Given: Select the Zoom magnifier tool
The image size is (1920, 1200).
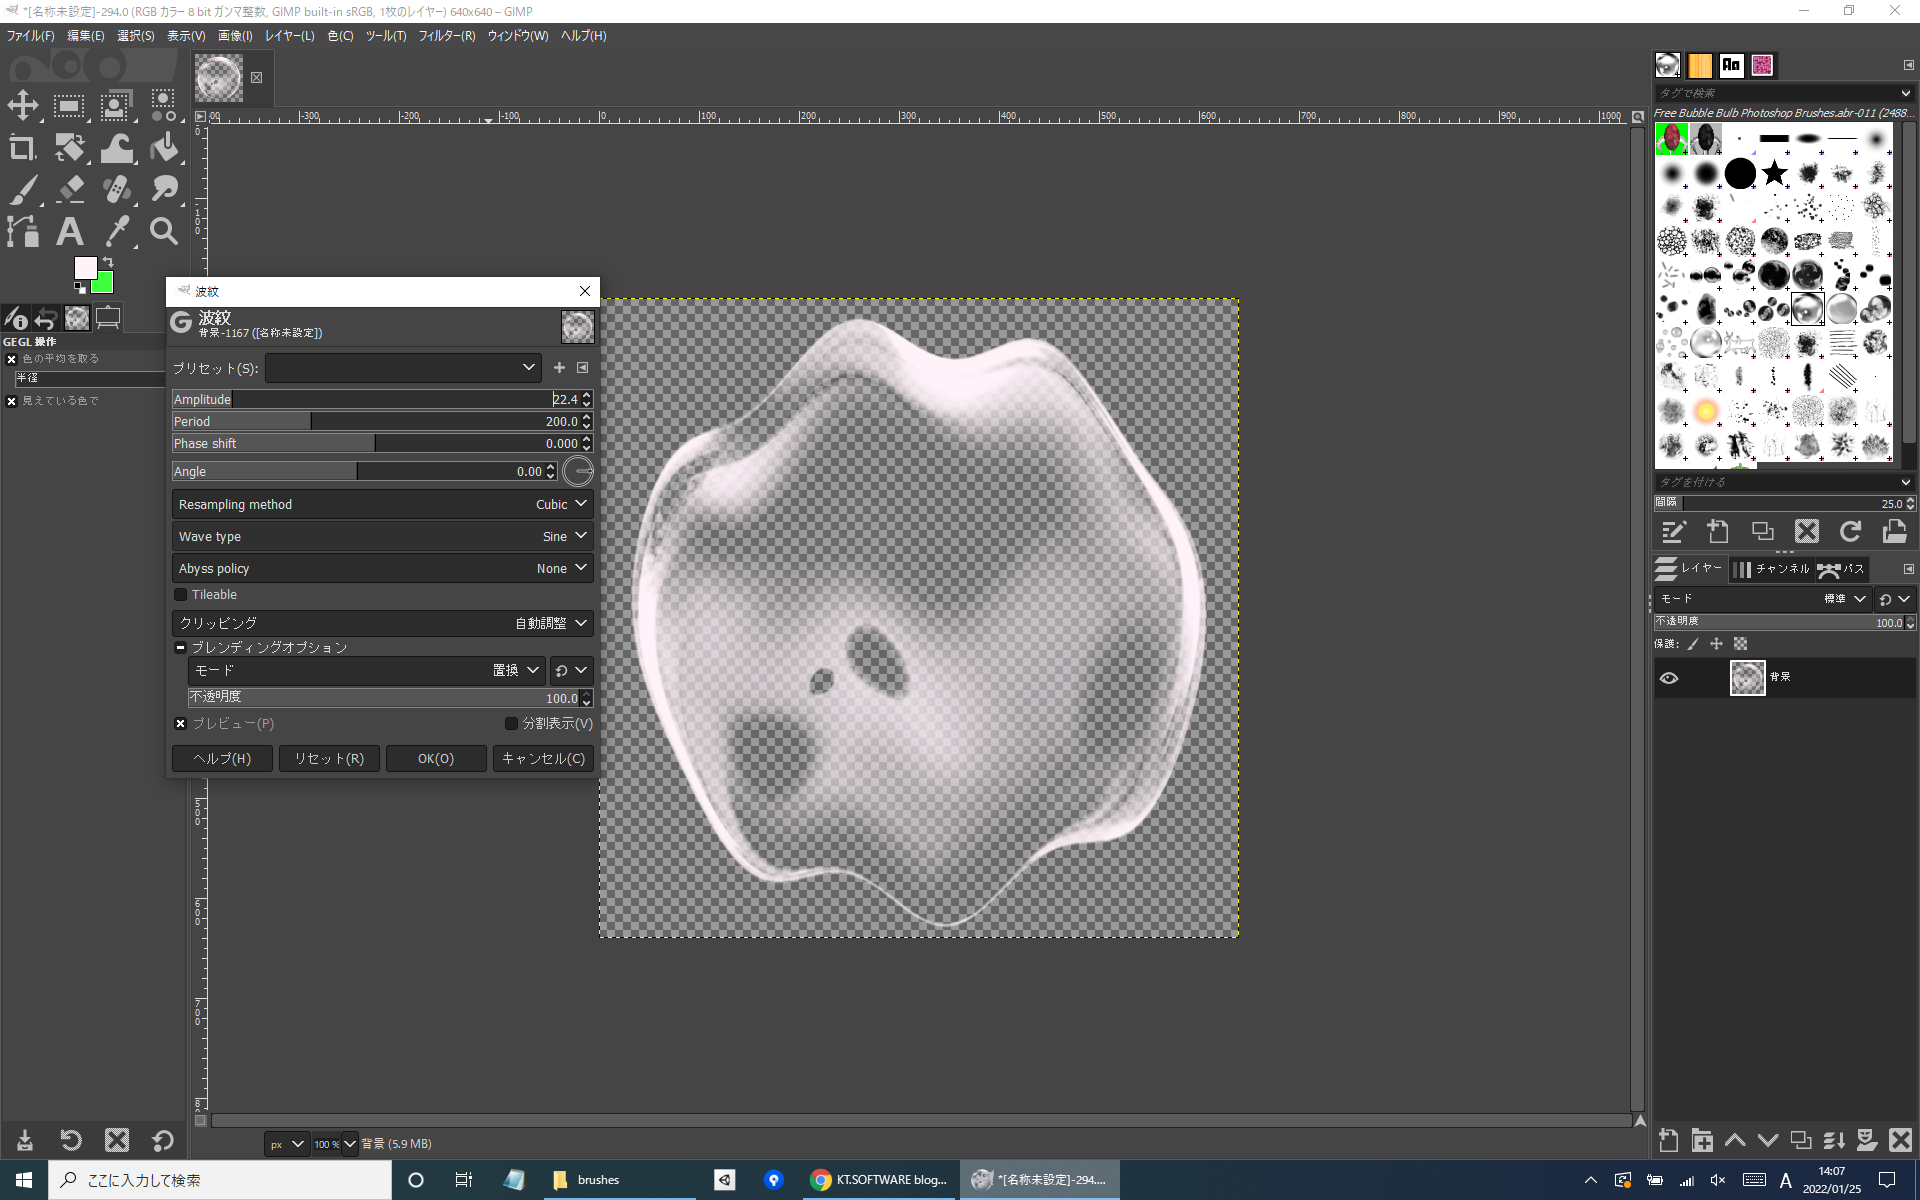Looking at the screenshot, I should 164,232.
